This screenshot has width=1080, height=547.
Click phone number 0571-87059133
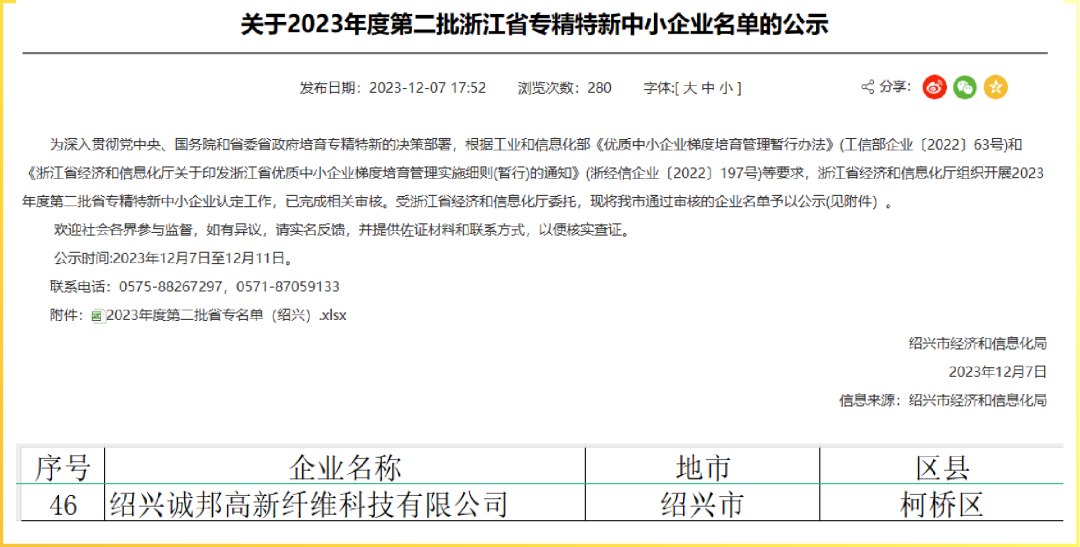288,287
